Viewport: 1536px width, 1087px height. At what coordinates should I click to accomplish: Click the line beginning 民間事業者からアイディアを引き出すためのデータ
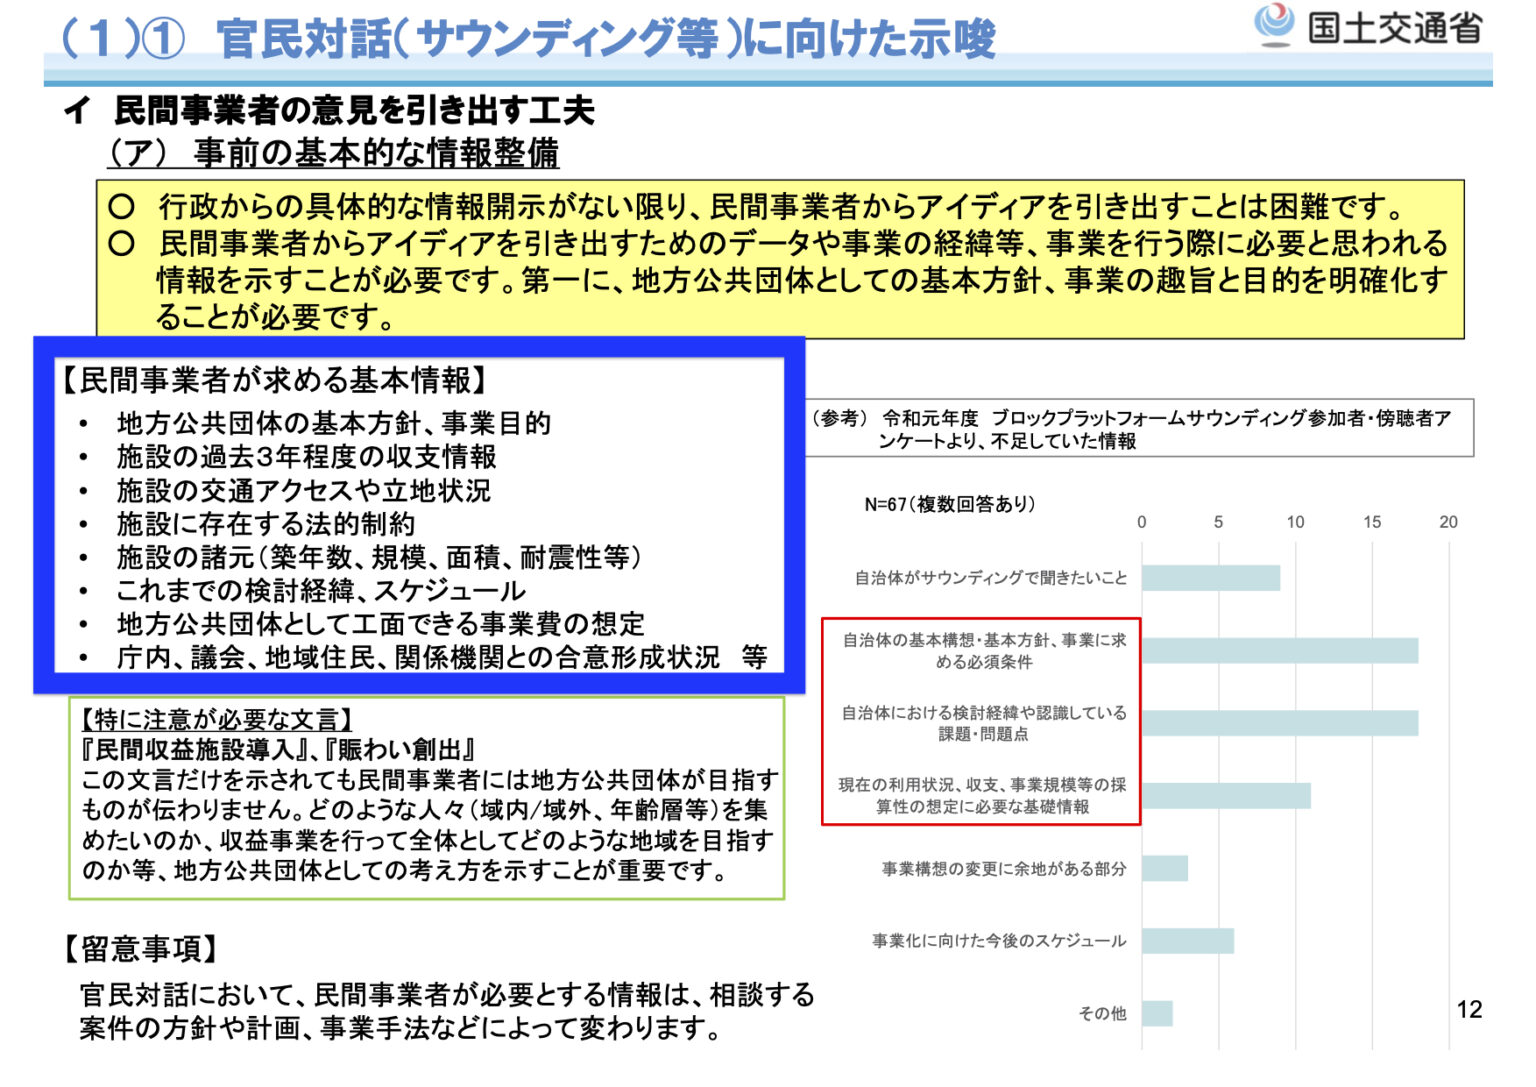click(803, 244)
